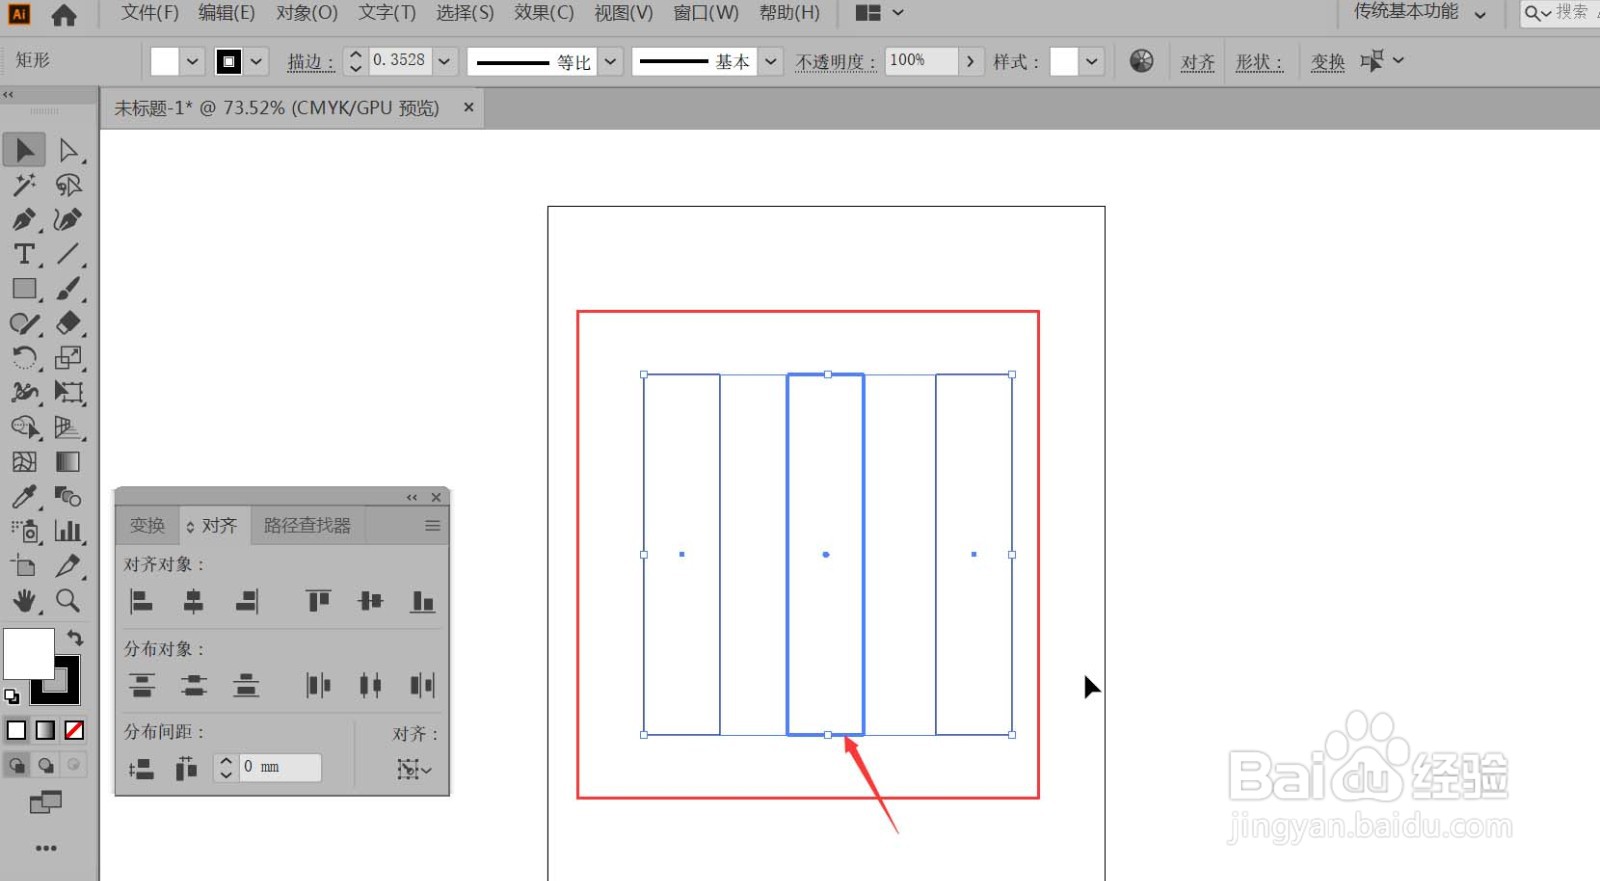
Task: Select the Paintbrush tool
Action: [x=68, y=289]
